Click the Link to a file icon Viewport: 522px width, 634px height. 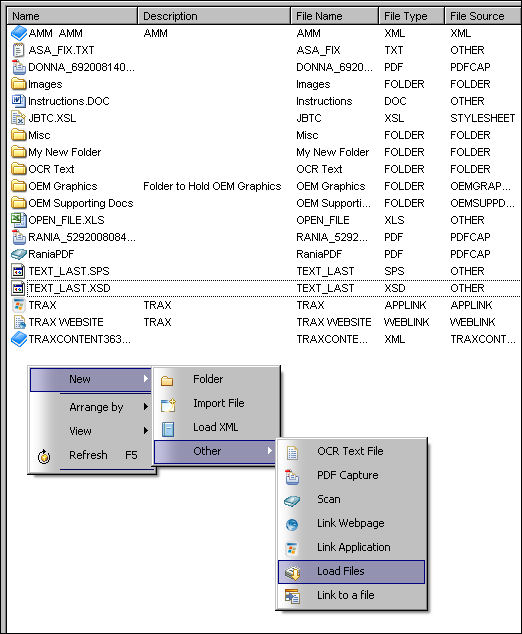click(292, 596)
